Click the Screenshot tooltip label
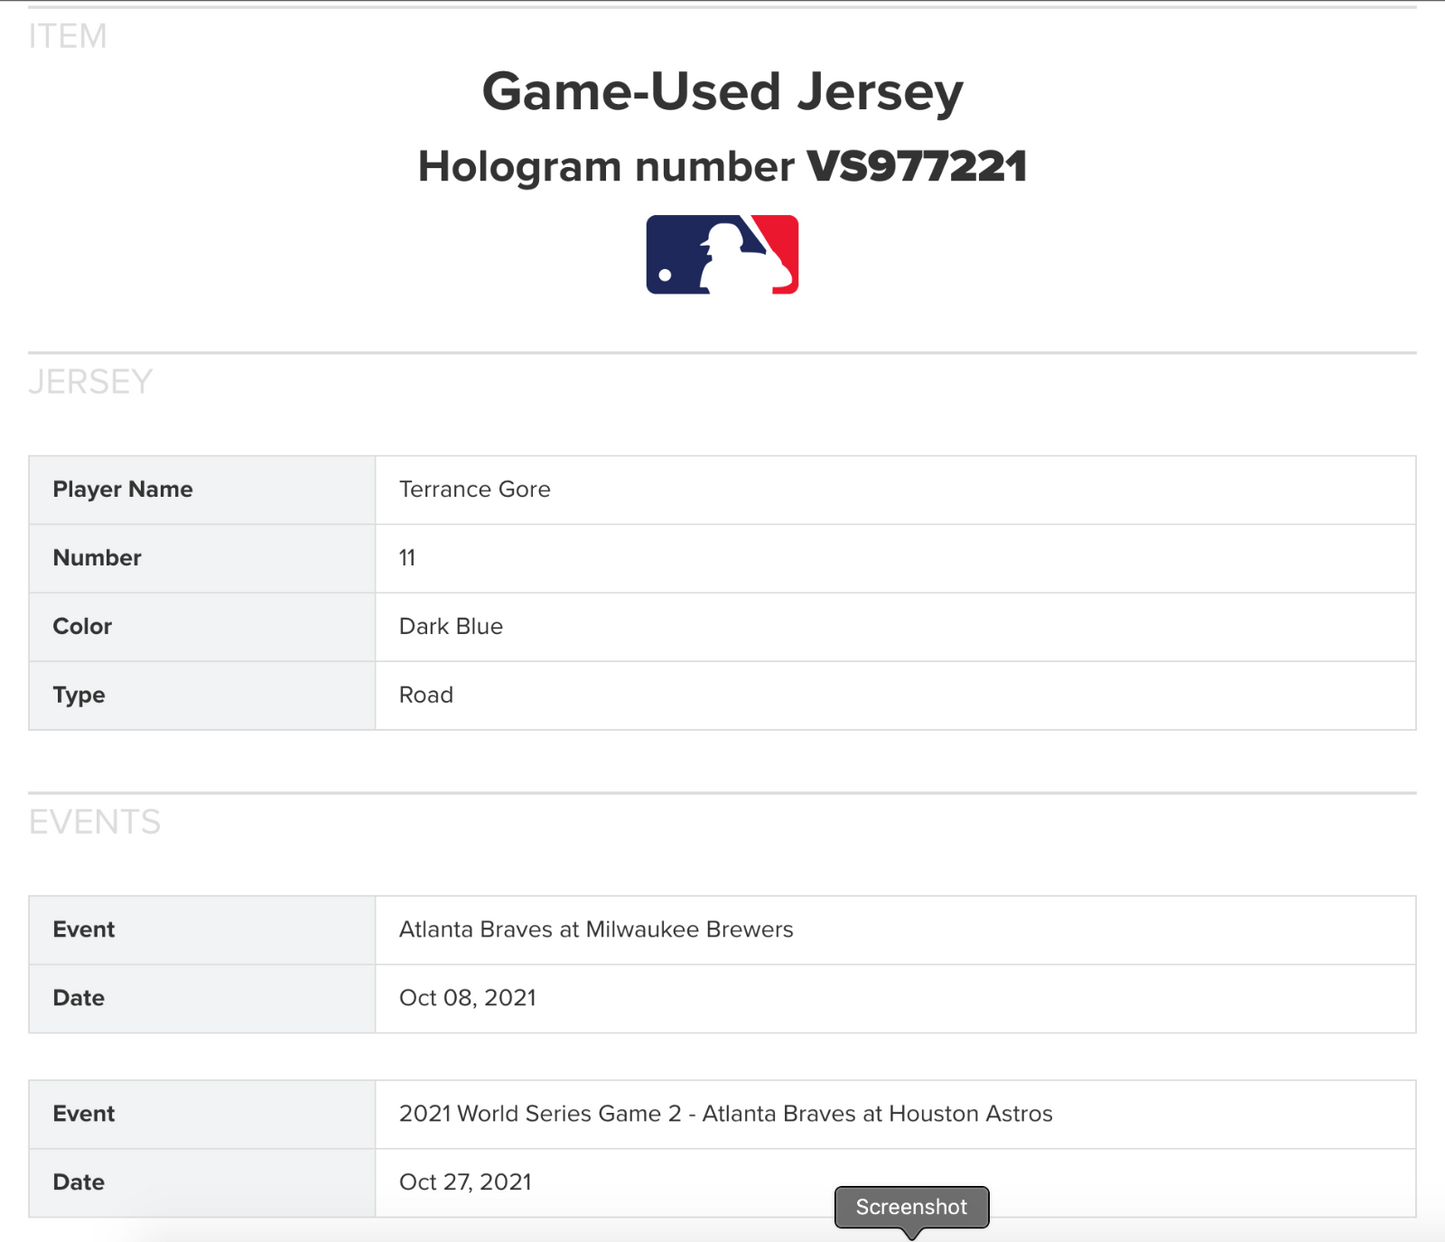Viewport: 1445px width, 1242px height. 911,1207
